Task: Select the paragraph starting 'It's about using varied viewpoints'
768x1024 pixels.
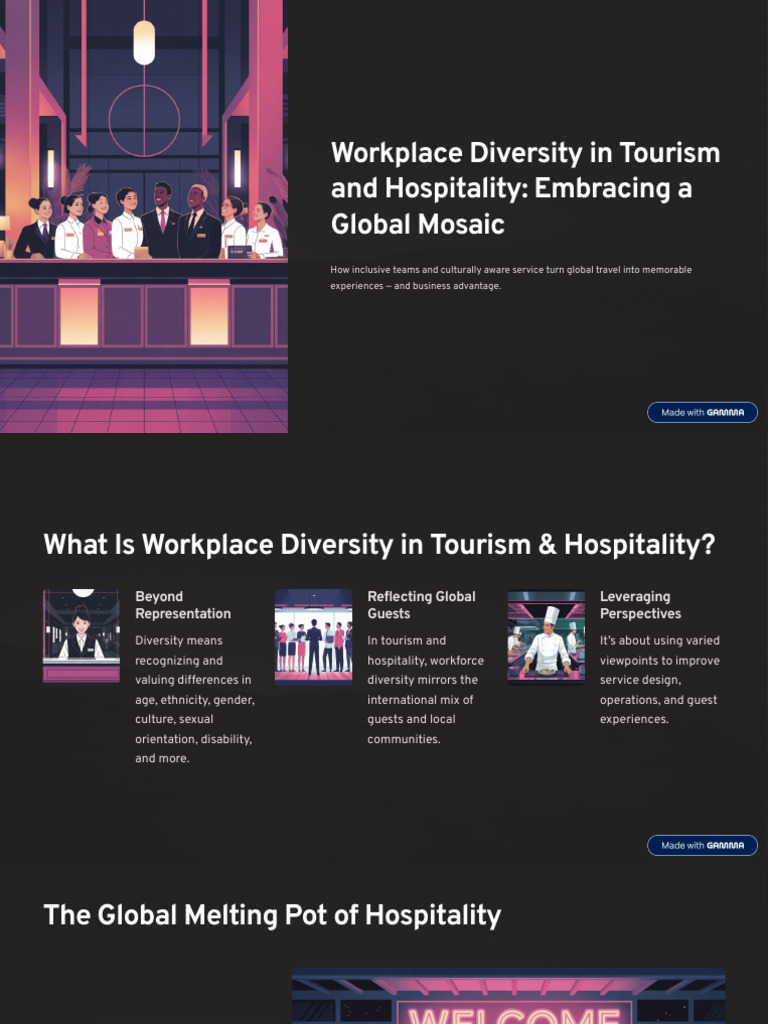Action: (660, 680)
